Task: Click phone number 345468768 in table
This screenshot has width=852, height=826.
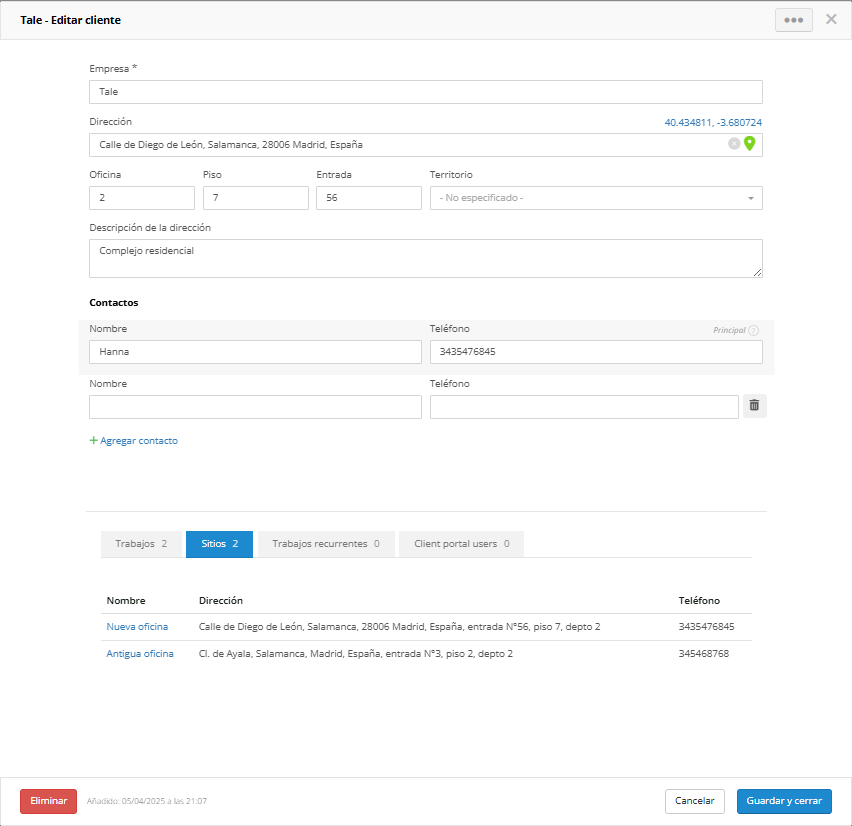Action: point(704,654)
